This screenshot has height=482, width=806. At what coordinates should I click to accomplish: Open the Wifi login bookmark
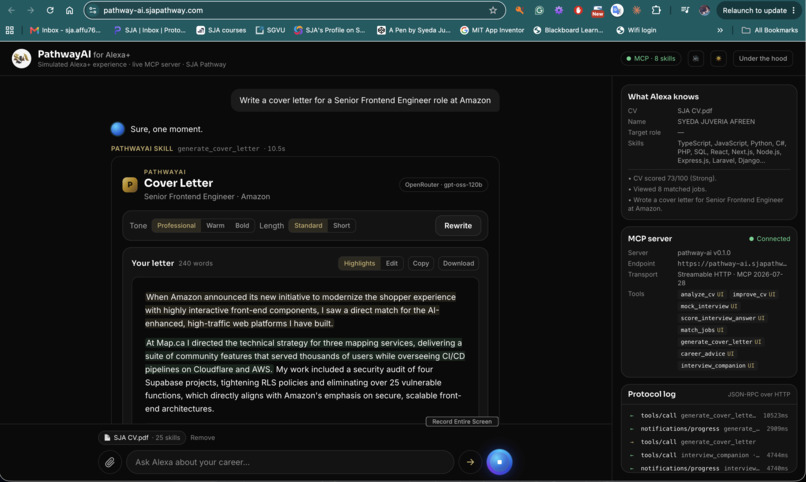[x=636, y=30]
